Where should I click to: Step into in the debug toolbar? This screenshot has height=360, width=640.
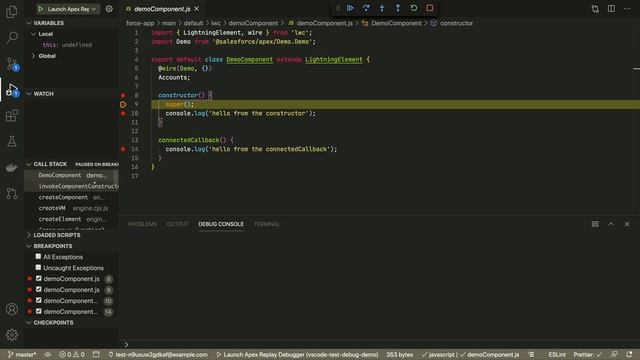382,8
